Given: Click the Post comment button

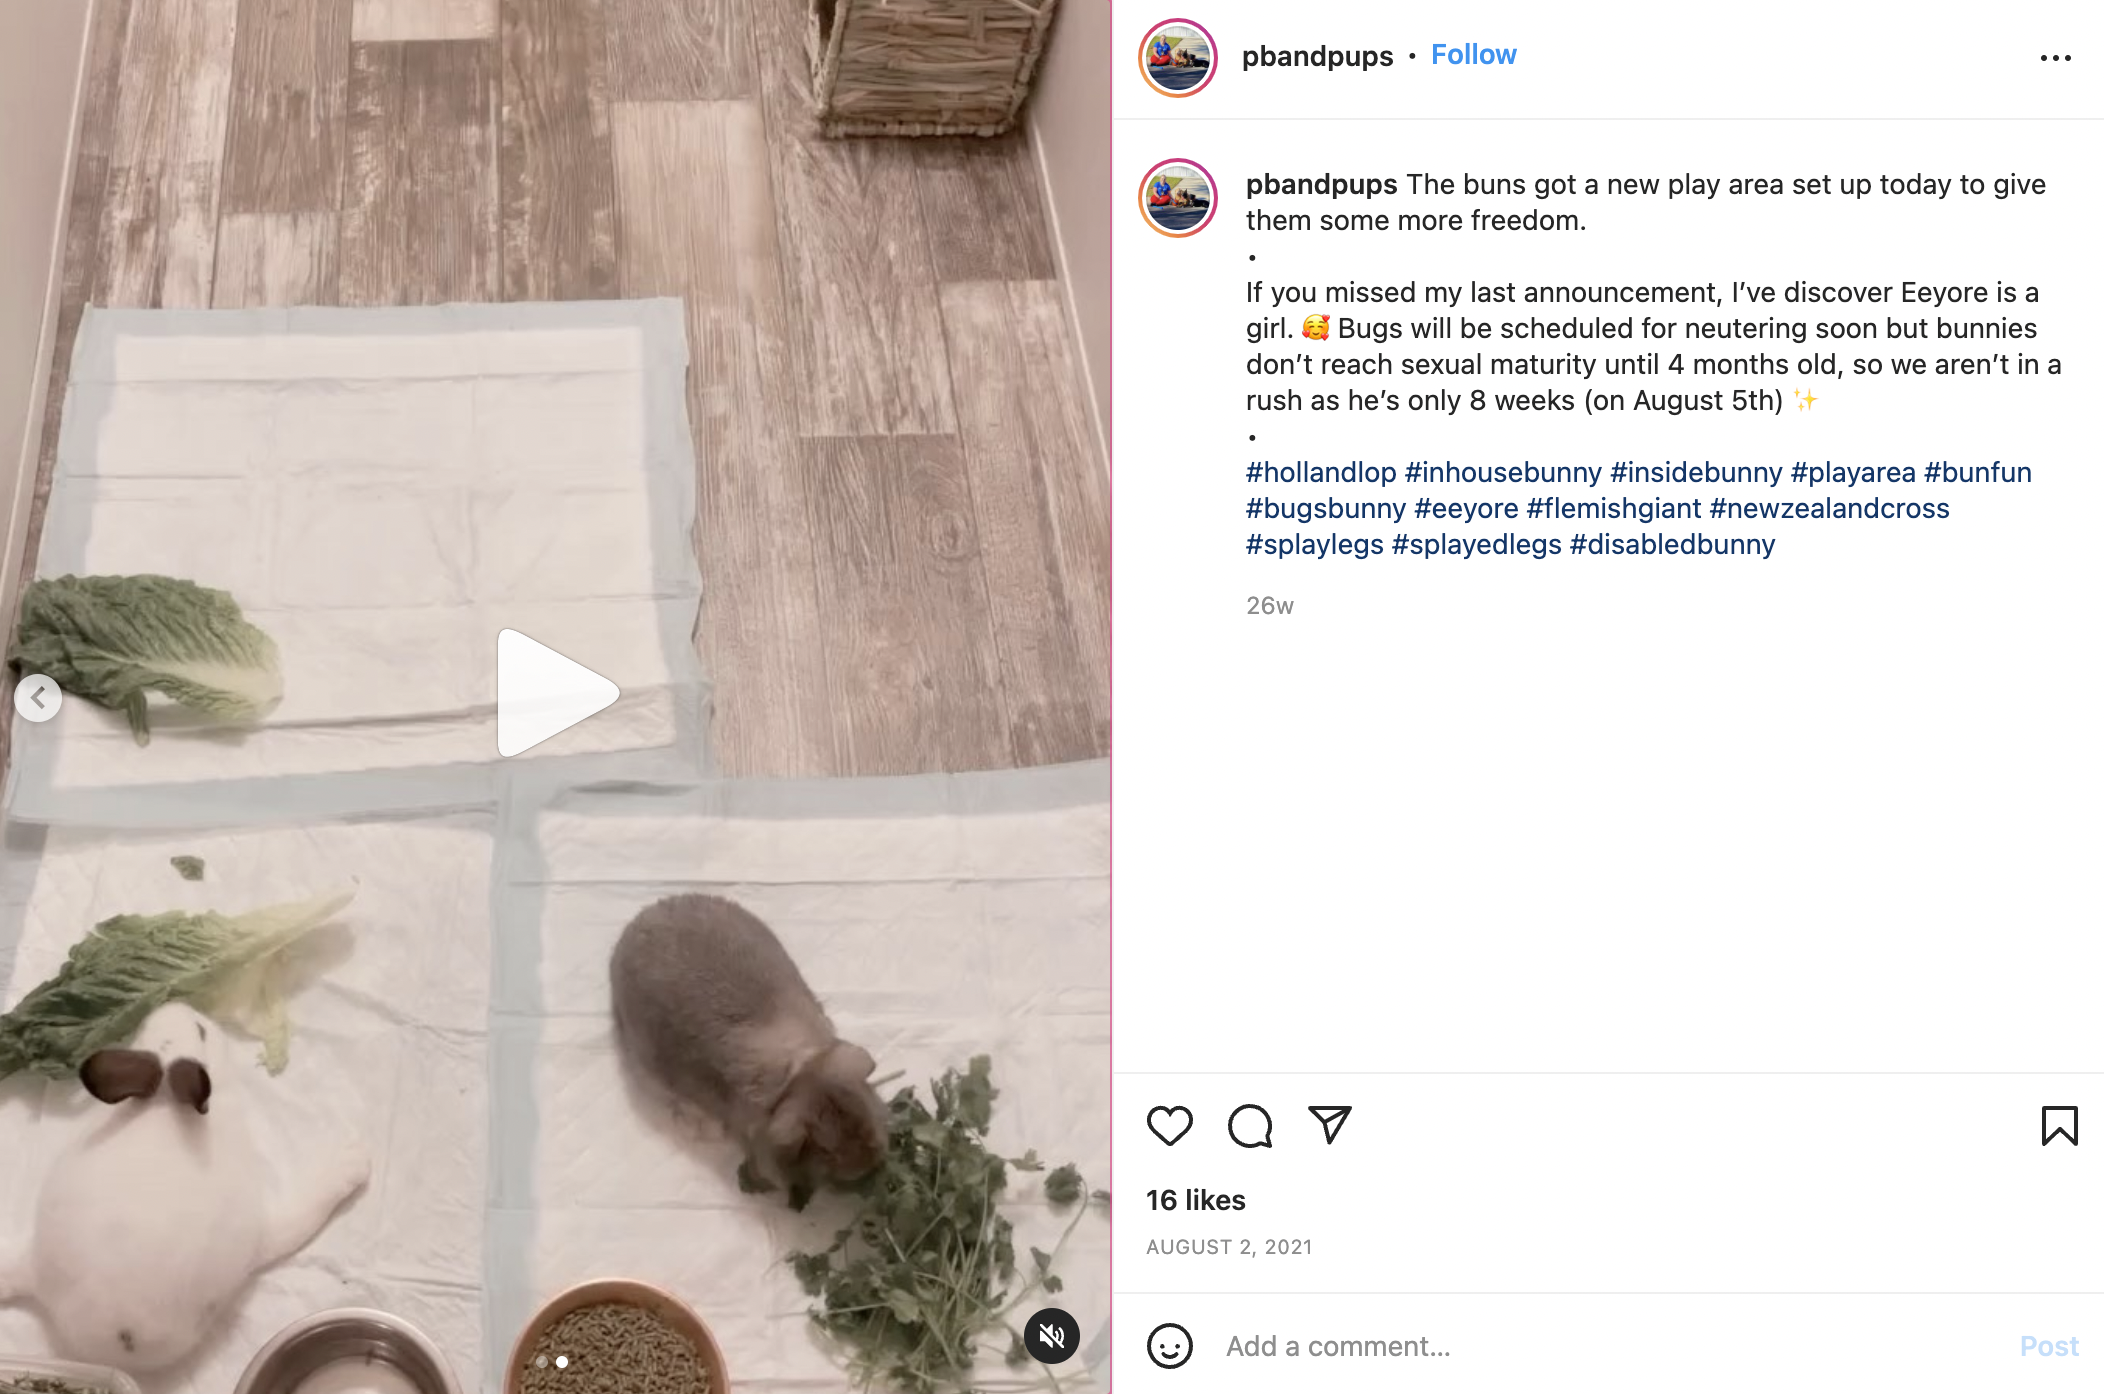Looking at the screenshot, I should coord(2049,1346).
